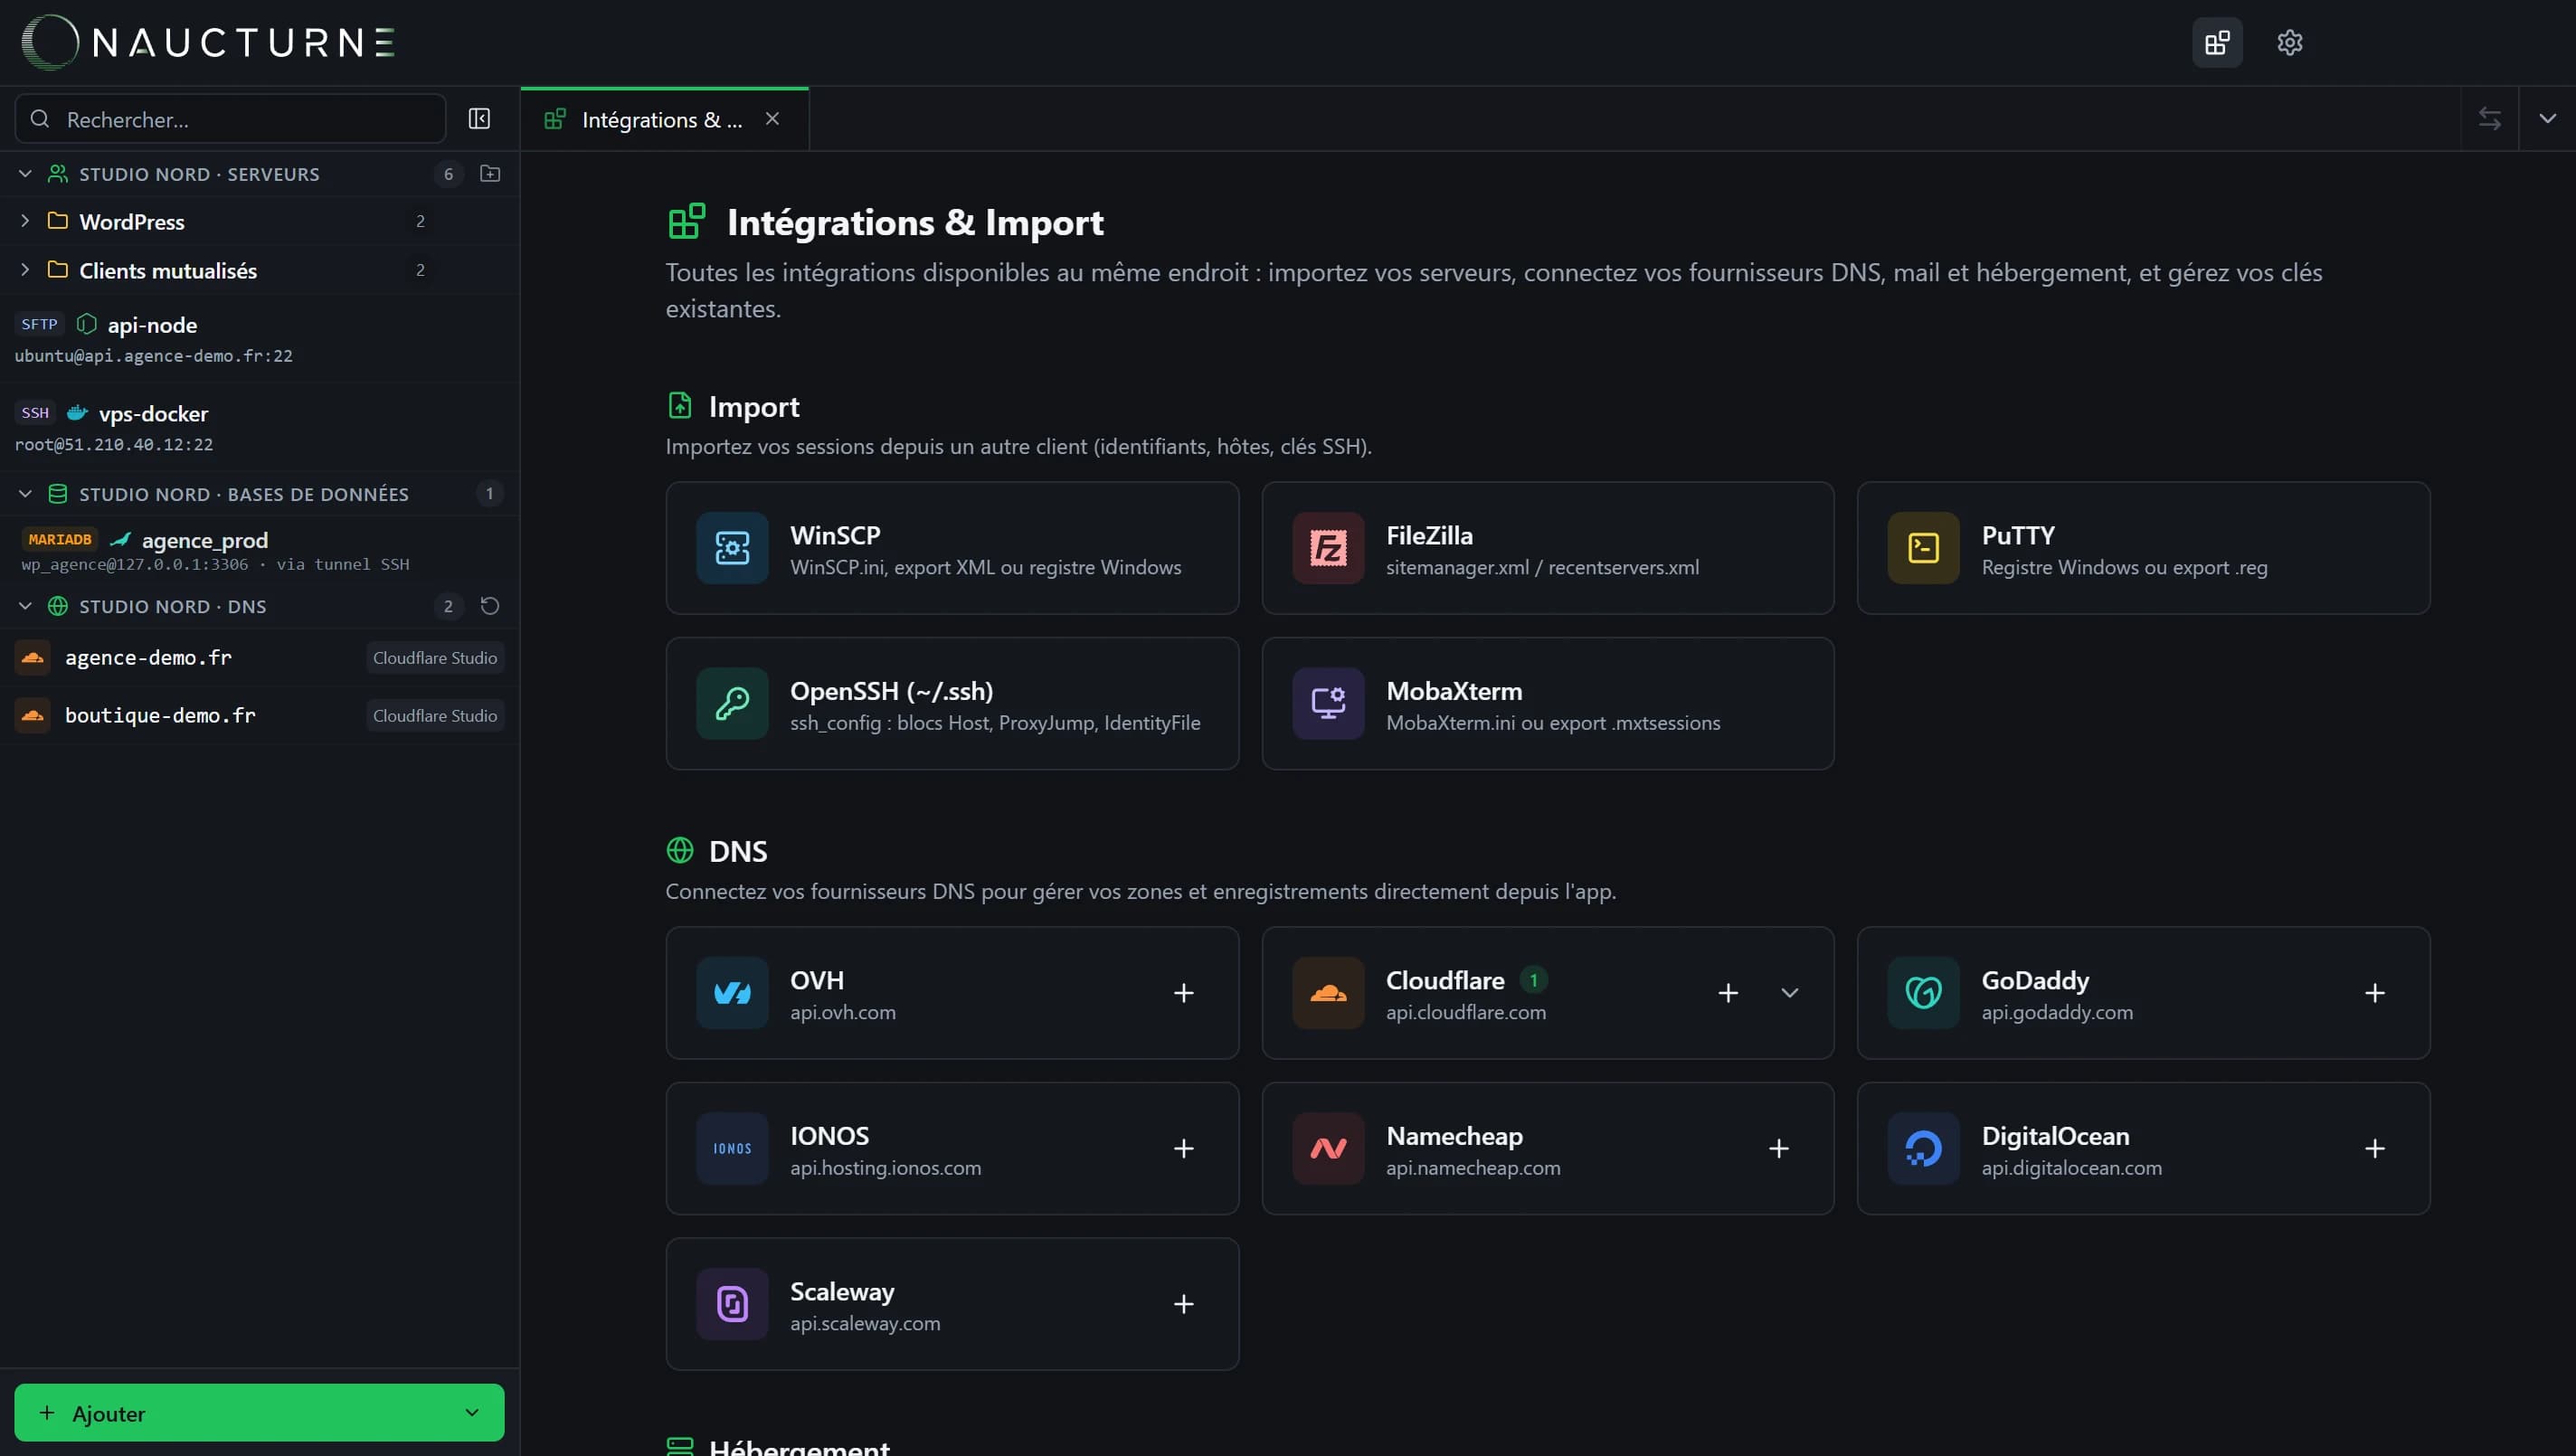Collapse the sidebar panel icon
Image resolution: width=2576 pixels, height=1456 pixels.
click(x=479, y=119)
